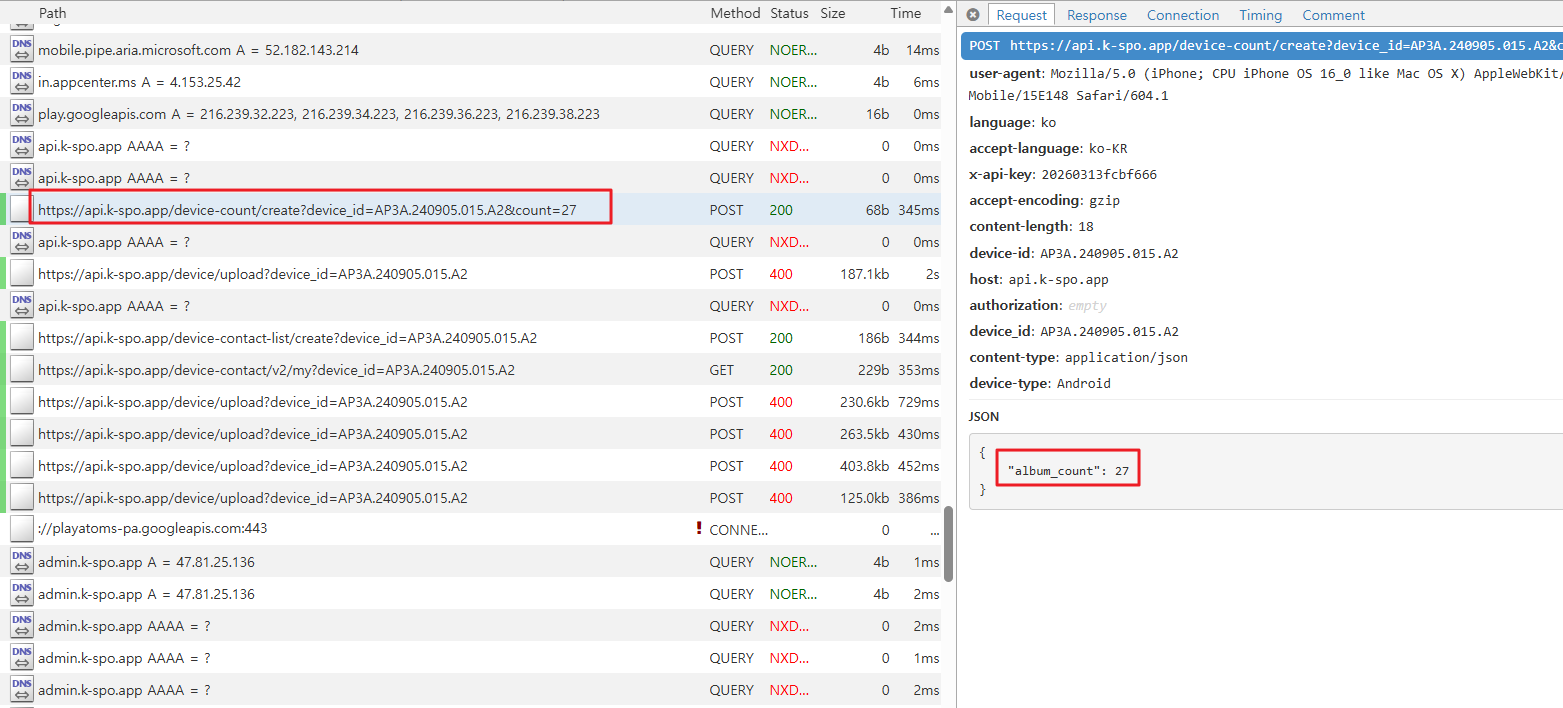Click red error mark on playatoms-pa row
This screenshot has height=708, width=1563.
click(698, 529)
